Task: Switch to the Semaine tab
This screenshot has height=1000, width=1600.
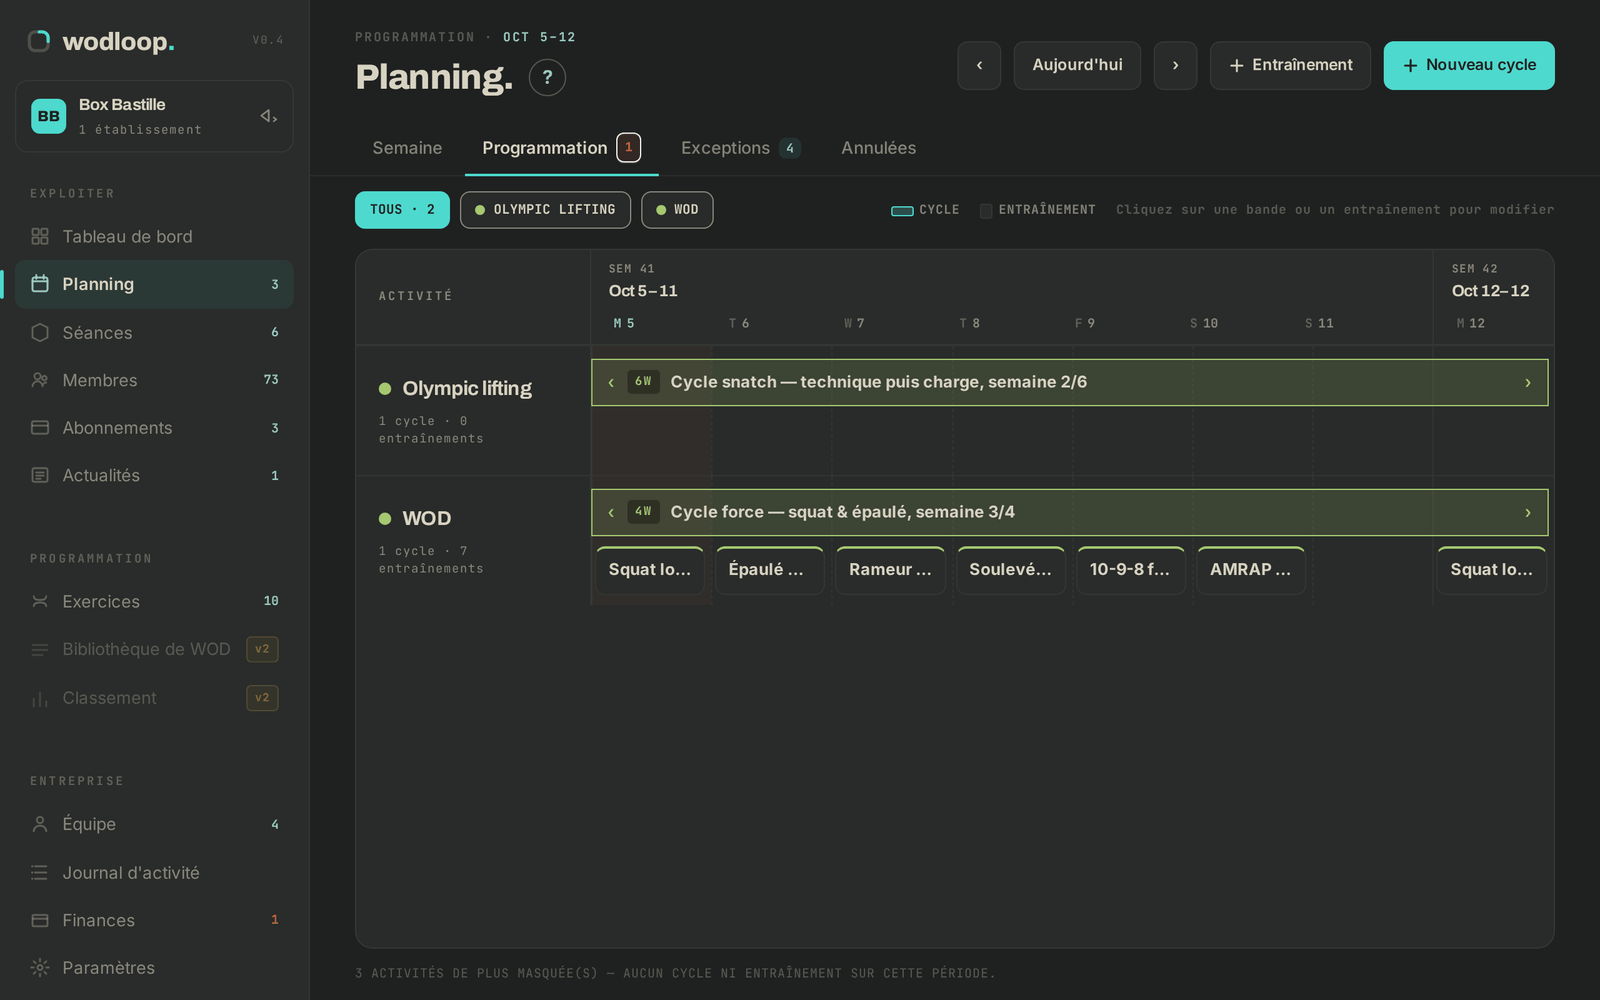Action: pyautogui.click(x=407, y=148)
